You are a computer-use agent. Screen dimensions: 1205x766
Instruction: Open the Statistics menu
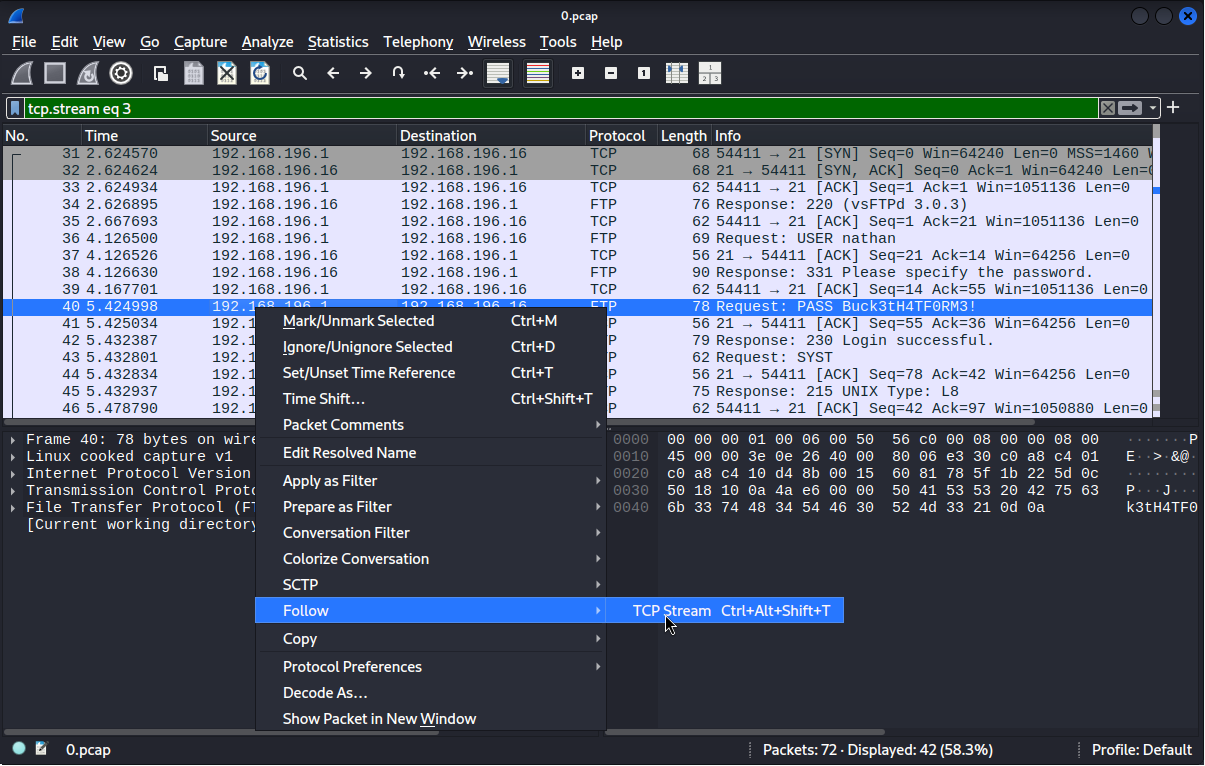click(x=338, y=42)
